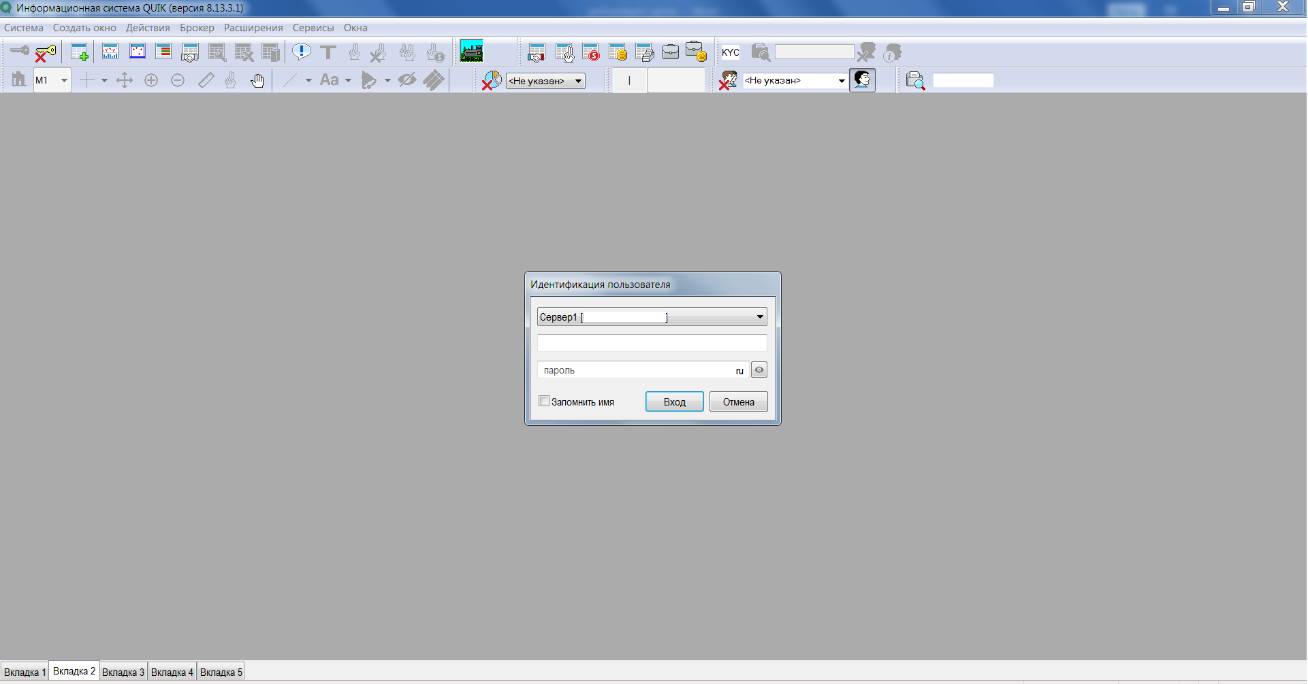Image resolution: width=1308 pixels, height=684 pixels.
Task: Click the key with red cross disconnect icon
Action: (46, 52)
